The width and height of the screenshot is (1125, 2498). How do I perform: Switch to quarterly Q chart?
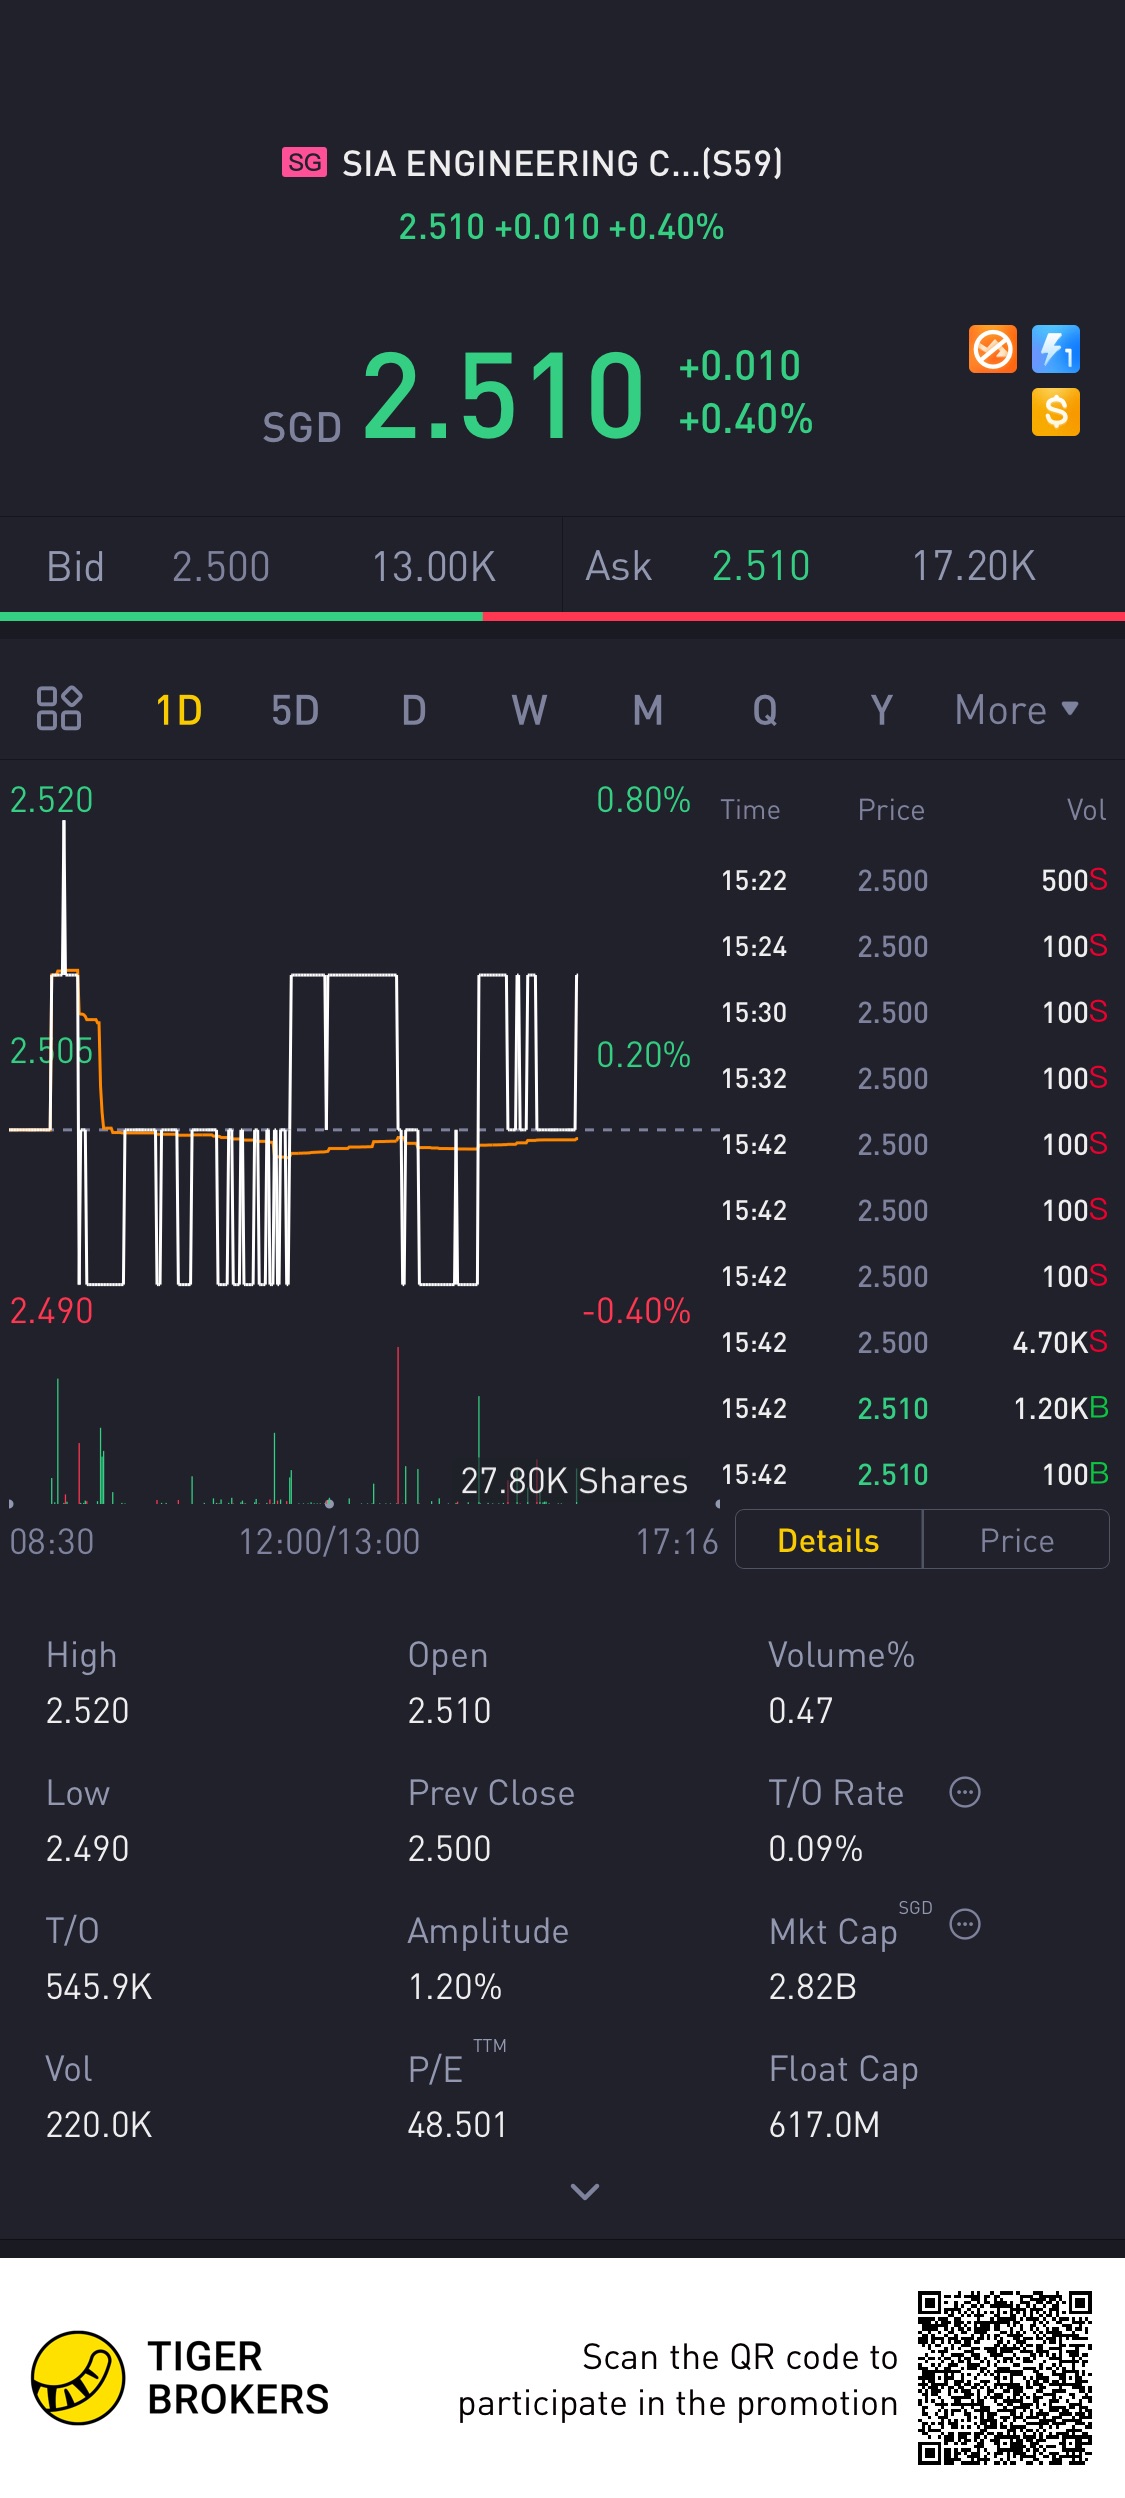tap(765, 711)
